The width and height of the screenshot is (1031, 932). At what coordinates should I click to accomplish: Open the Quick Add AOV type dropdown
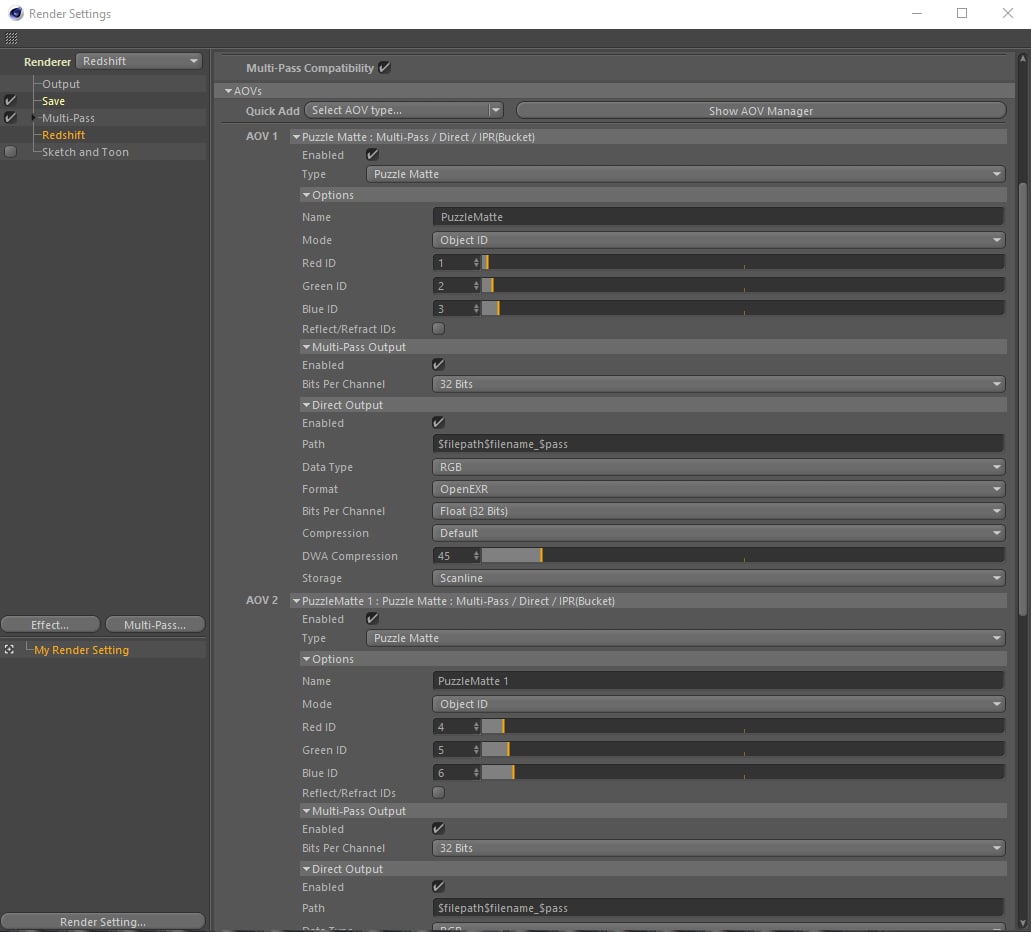point(404,110)
